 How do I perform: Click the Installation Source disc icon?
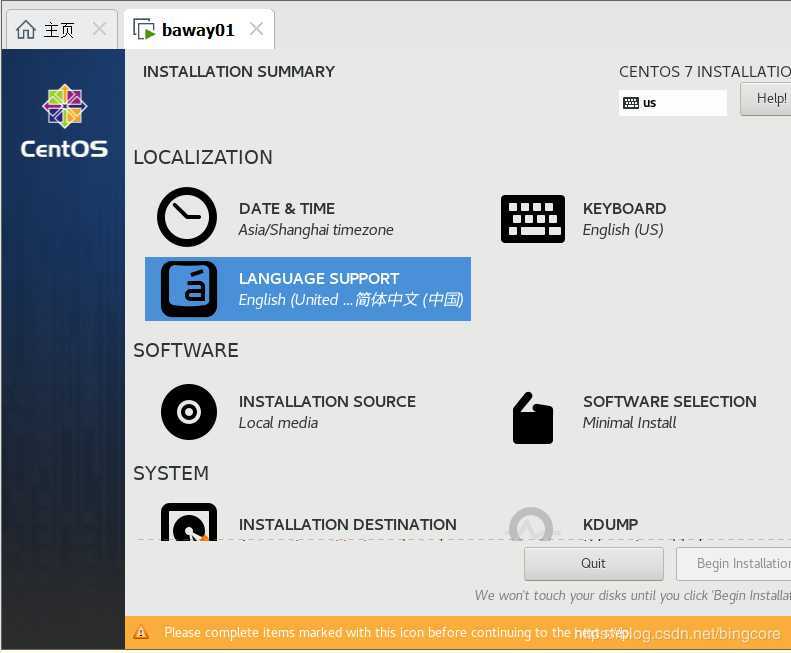pos(189,412)
